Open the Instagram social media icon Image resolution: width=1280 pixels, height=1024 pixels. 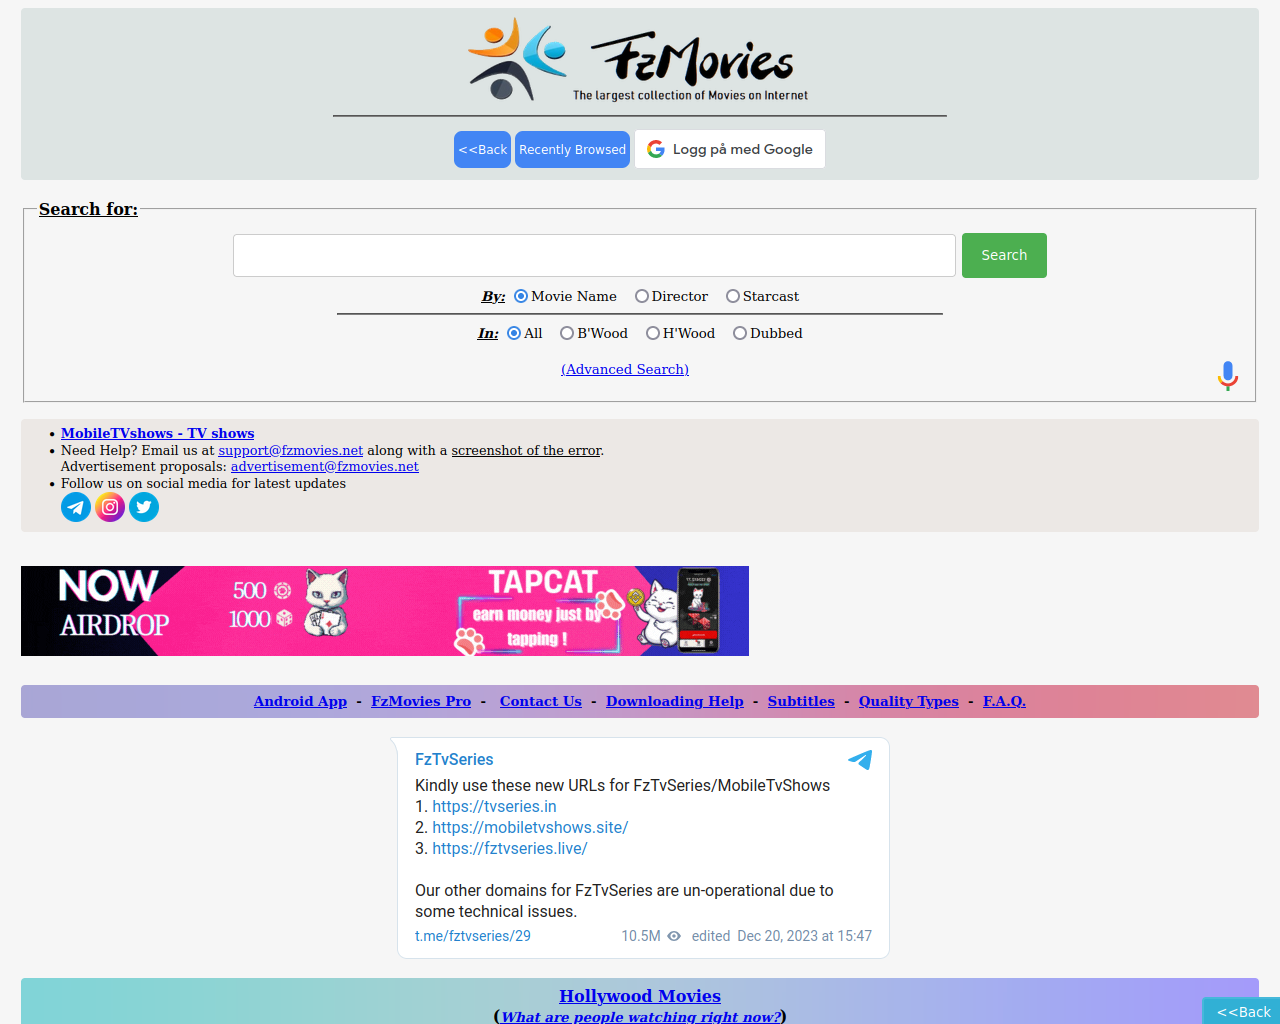tap(110, 507)
